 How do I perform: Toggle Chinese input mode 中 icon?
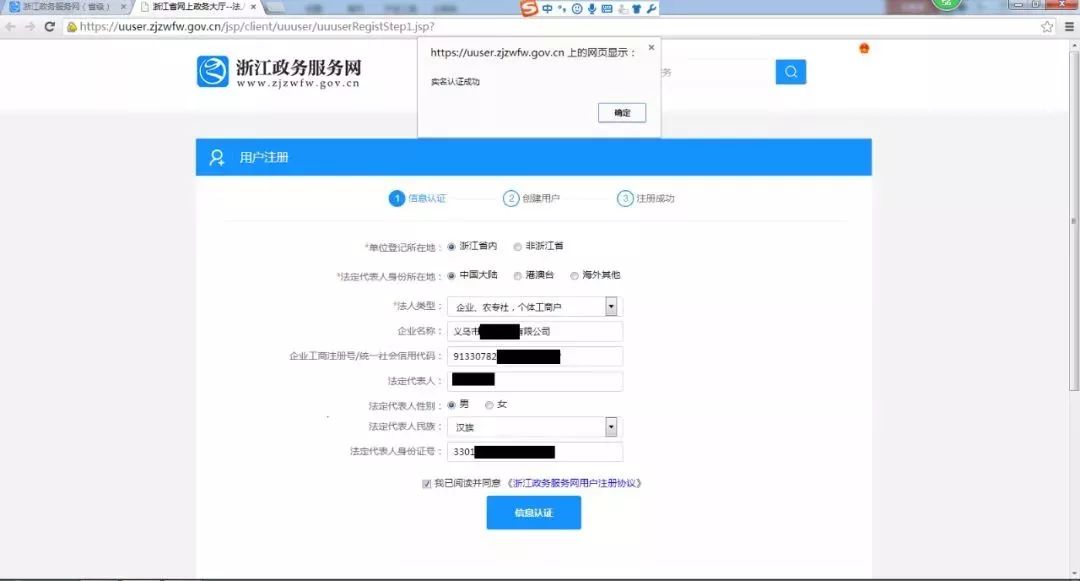tap(548, 9)
